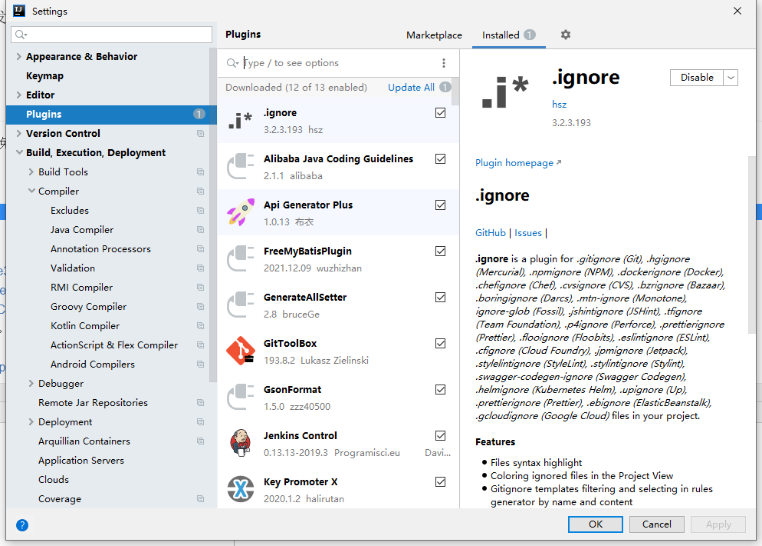
Task: Open the Disable button dropdown arrow
Action: tap(731, 78)
